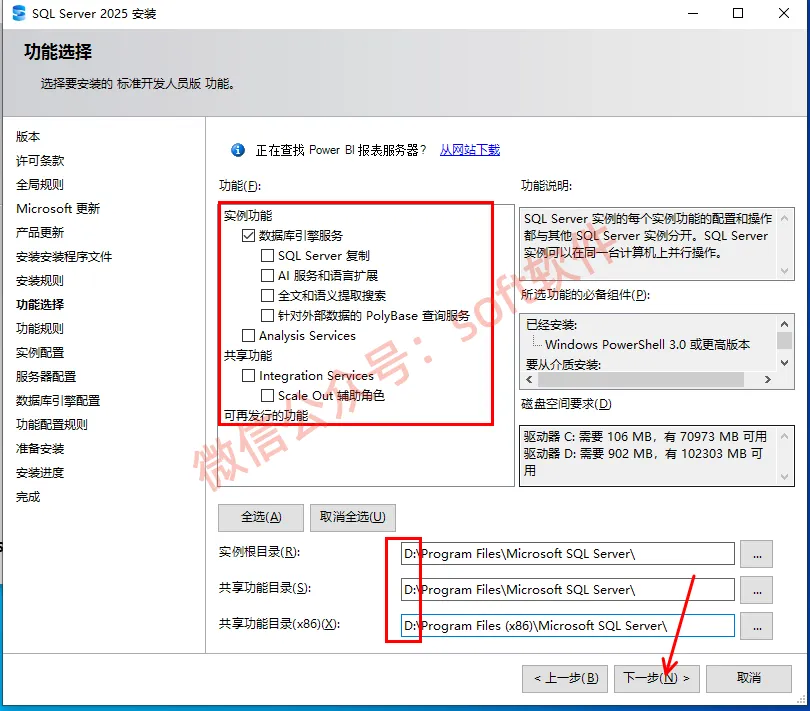Click the 全选(A) button

pyautogui.click(x=261, y=517)
